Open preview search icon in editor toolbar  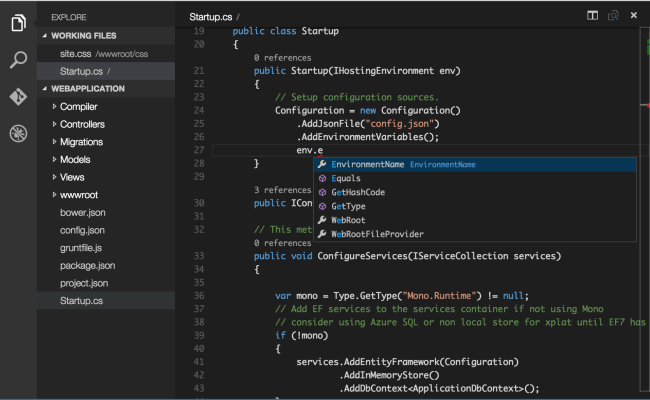(x=613, y=16)
